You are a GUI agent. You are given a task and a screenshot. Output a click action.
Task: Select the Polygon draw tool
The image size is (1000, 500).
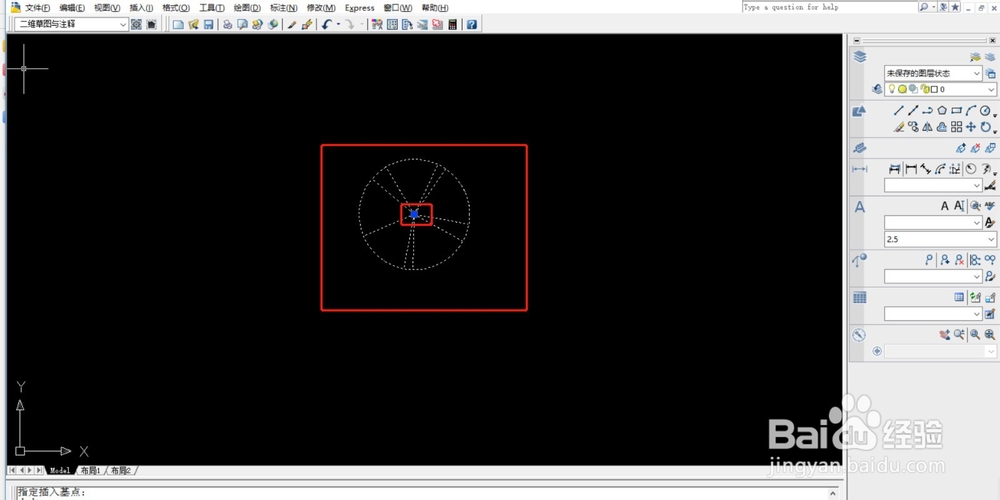[x=942, y=110]
